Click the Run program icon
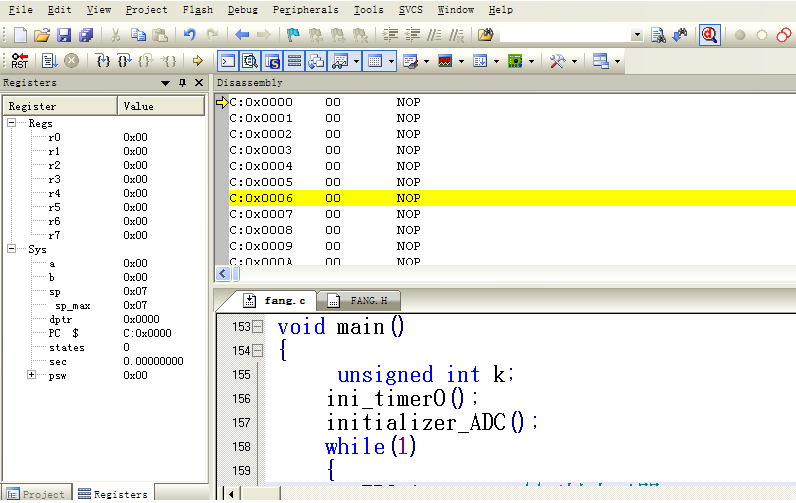Image resolution: width=796 pixels, height=503 pixels. point(49,61)
